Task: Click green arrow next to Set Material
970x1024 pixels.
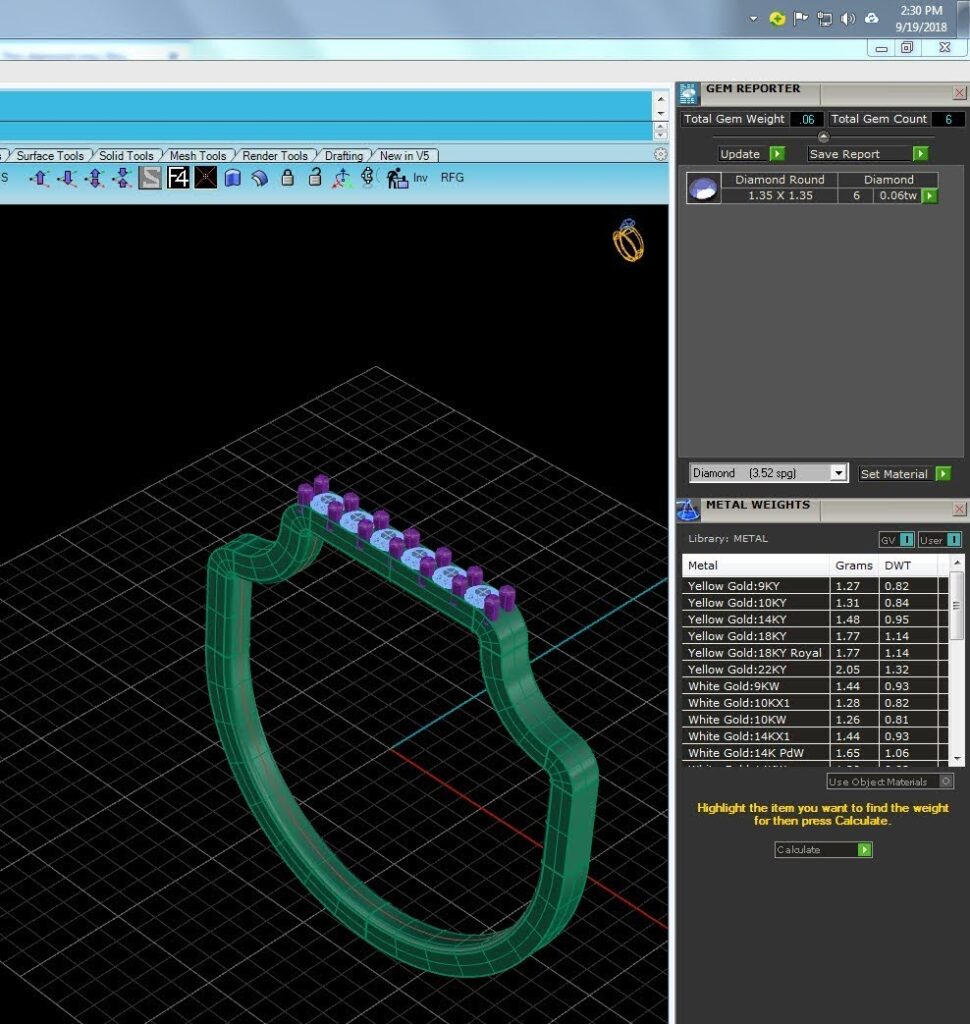Action: point(943,473)
